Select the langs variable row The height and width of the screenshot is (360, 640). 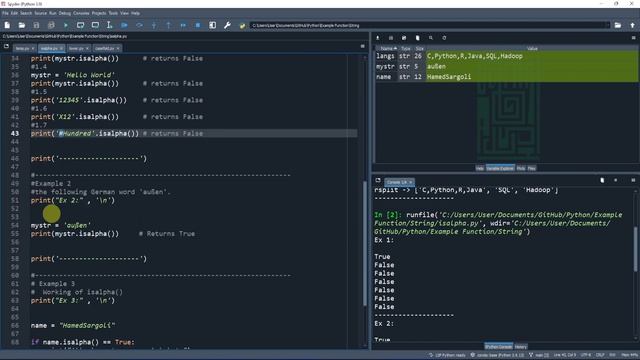point(506,56)
